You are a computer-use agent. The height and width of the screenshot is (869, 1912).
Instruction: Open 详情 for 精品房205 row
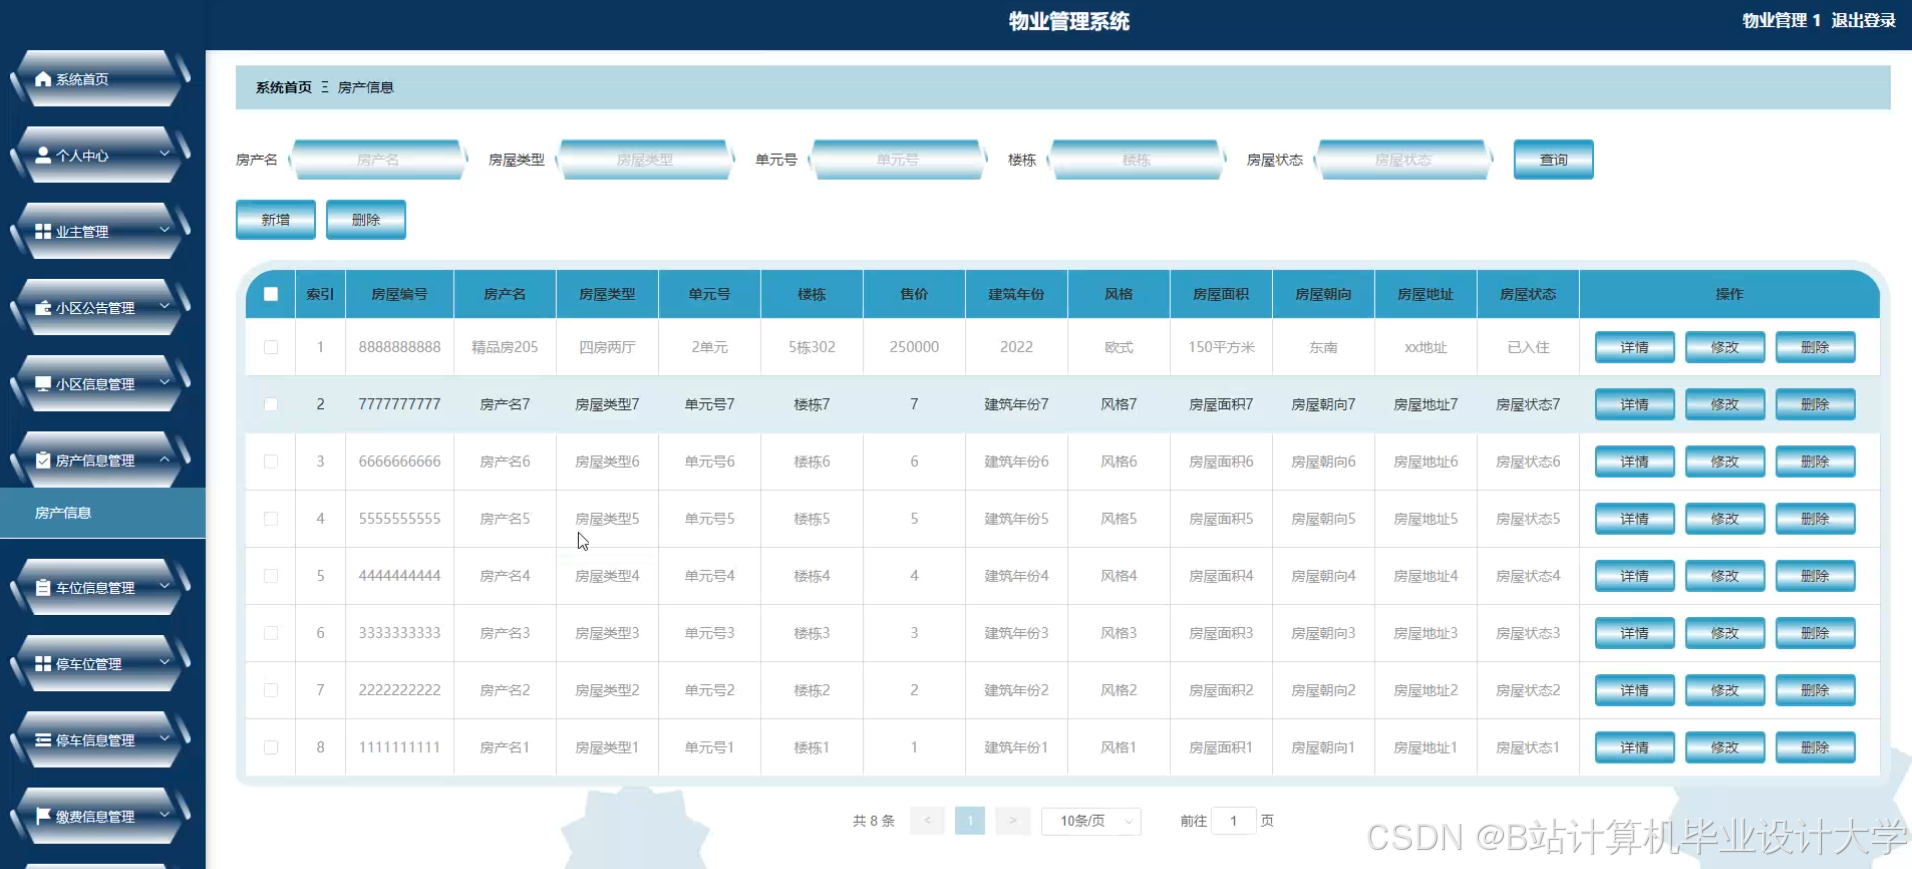1634,347
